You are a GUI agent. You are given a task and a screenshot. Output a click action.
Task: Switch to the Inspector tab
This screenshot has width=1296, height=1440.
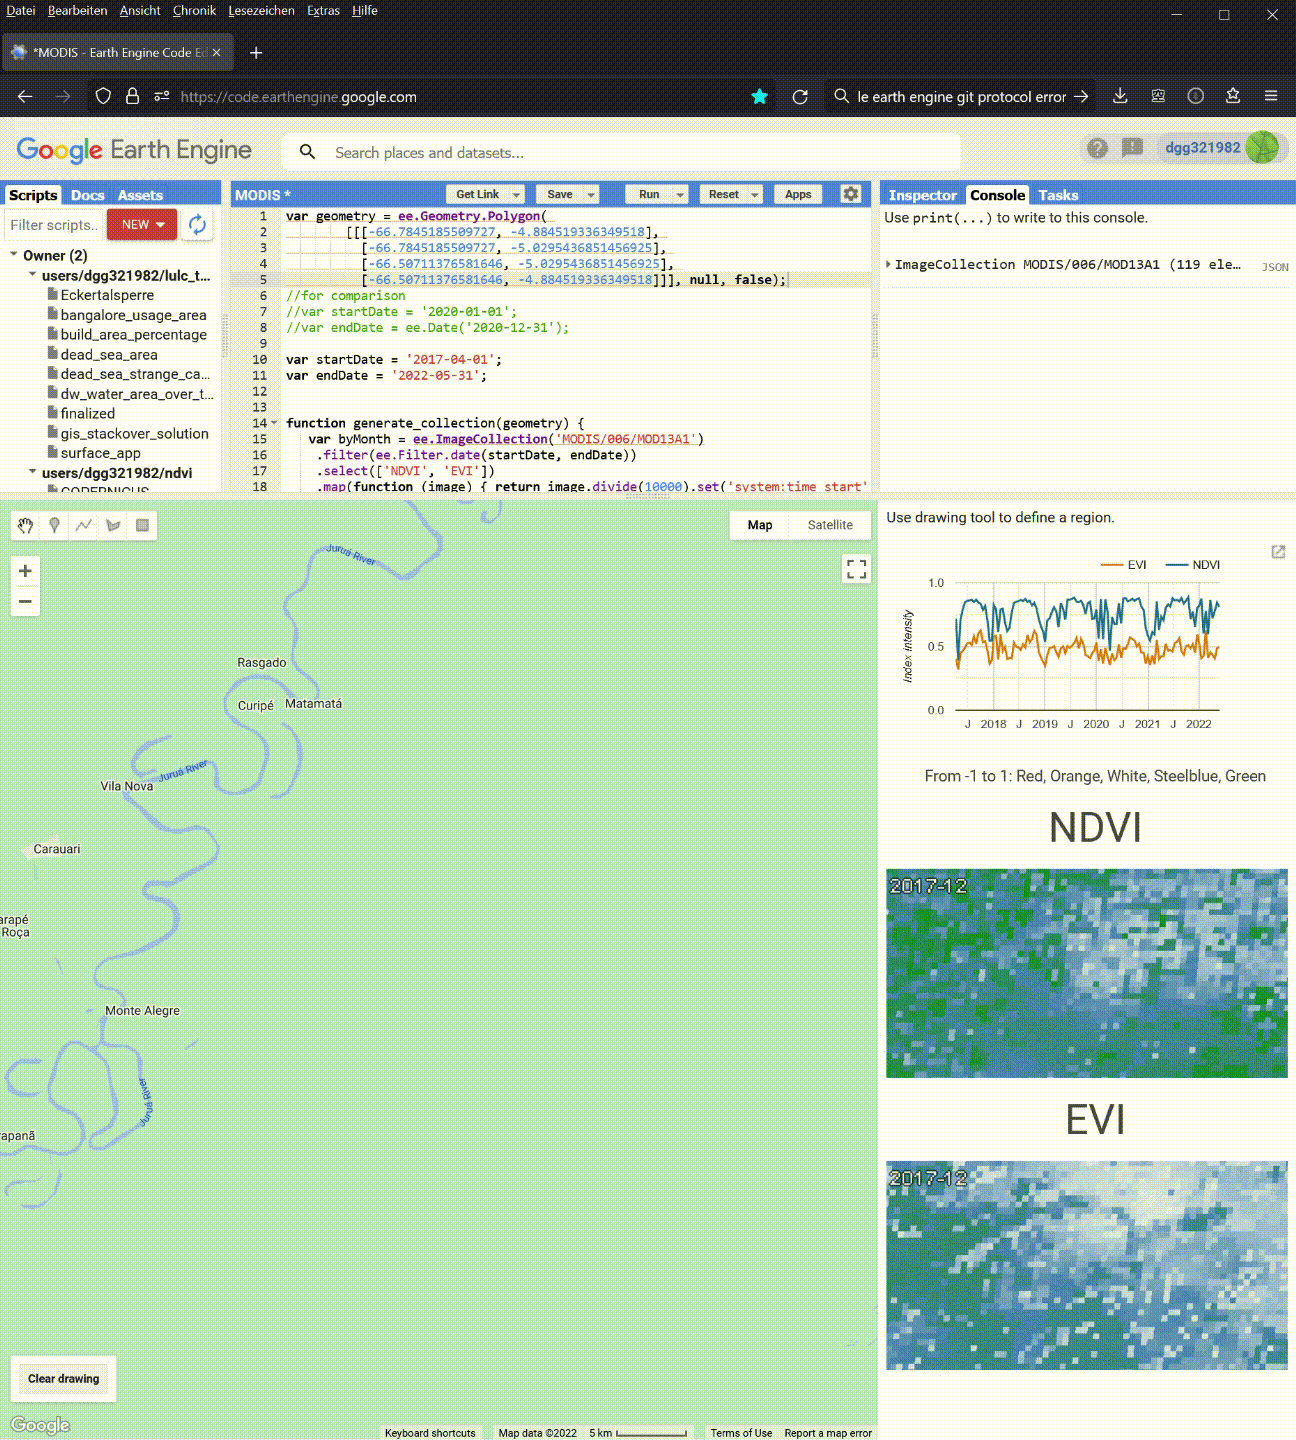coord(922,195)
